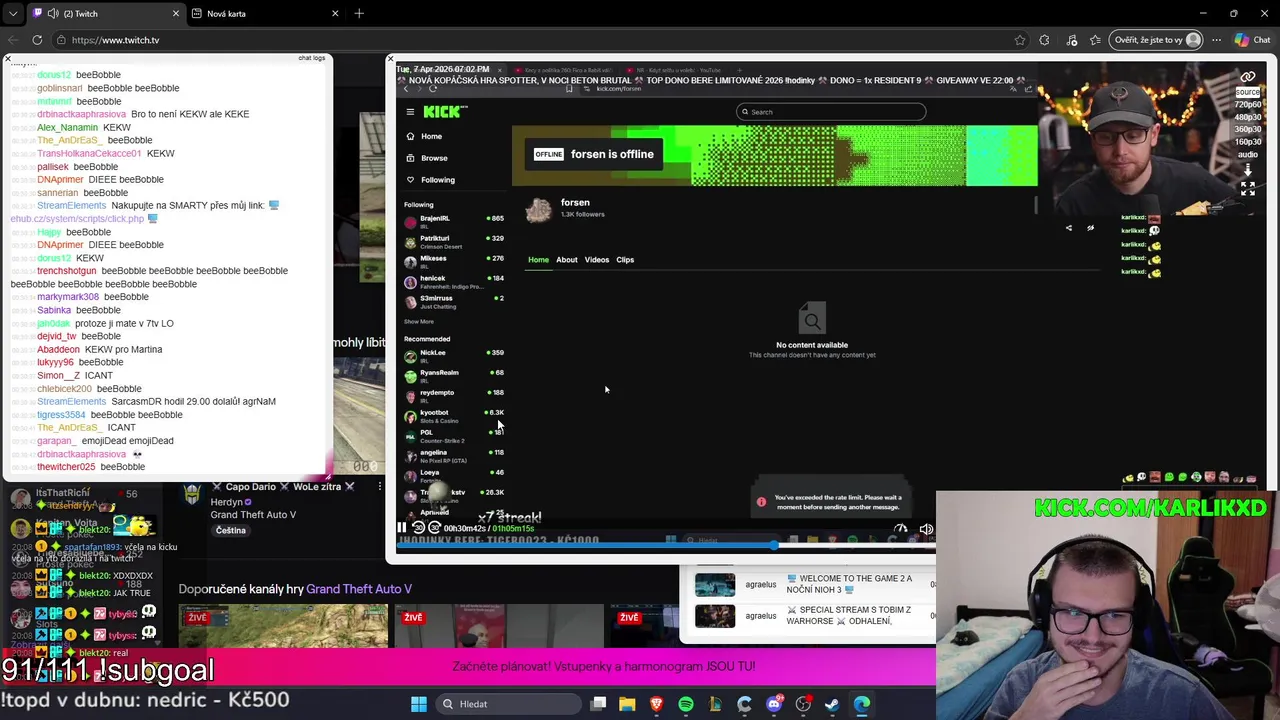Open BrajenIRL channel in Following list
The image size is (1280, 720).
454,221
